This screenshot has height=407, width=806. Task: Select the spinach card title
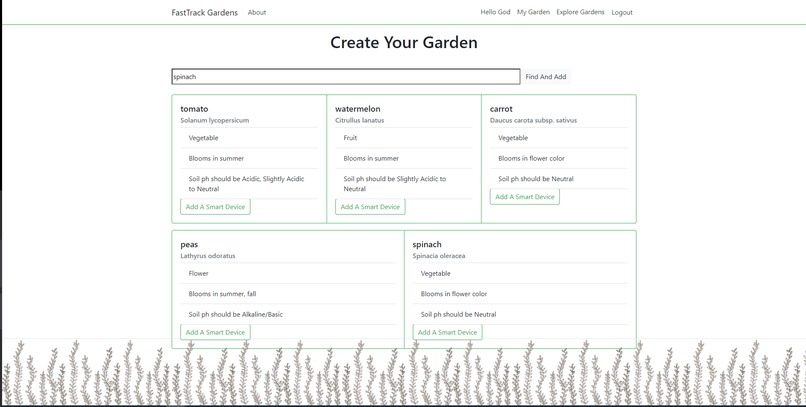point(427,245)
